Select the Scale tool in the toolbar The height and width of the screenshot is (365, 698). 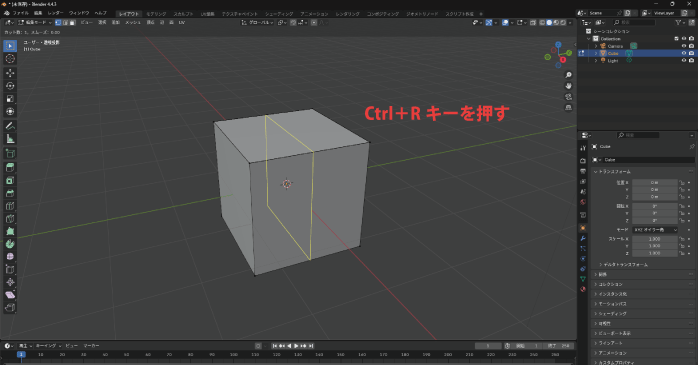click(10, 99)
